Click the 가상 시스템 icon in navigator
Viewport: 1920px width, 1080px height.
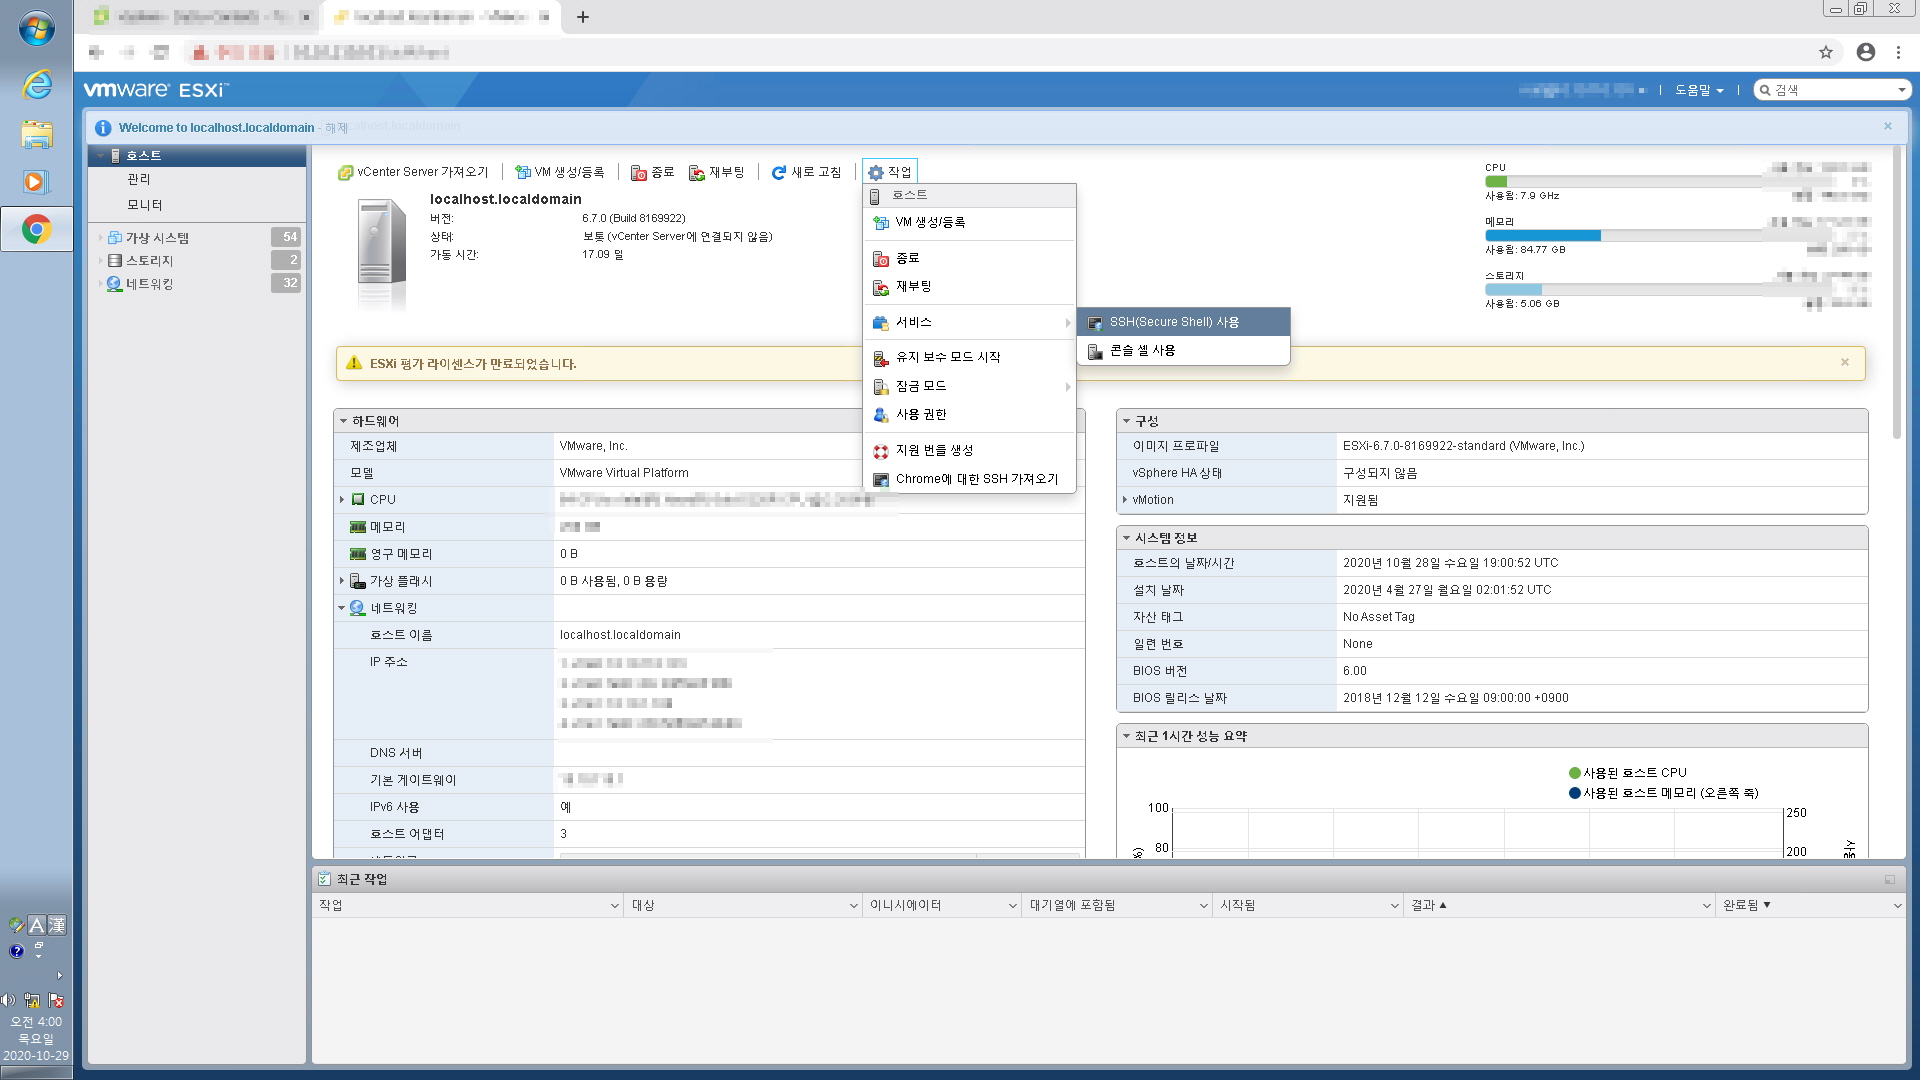[115, 238]
